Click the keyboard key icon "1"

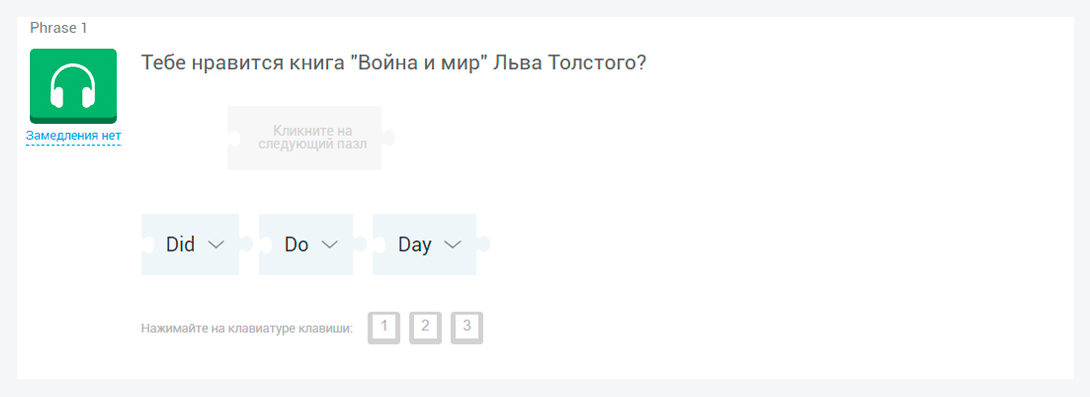coord(384,327)
